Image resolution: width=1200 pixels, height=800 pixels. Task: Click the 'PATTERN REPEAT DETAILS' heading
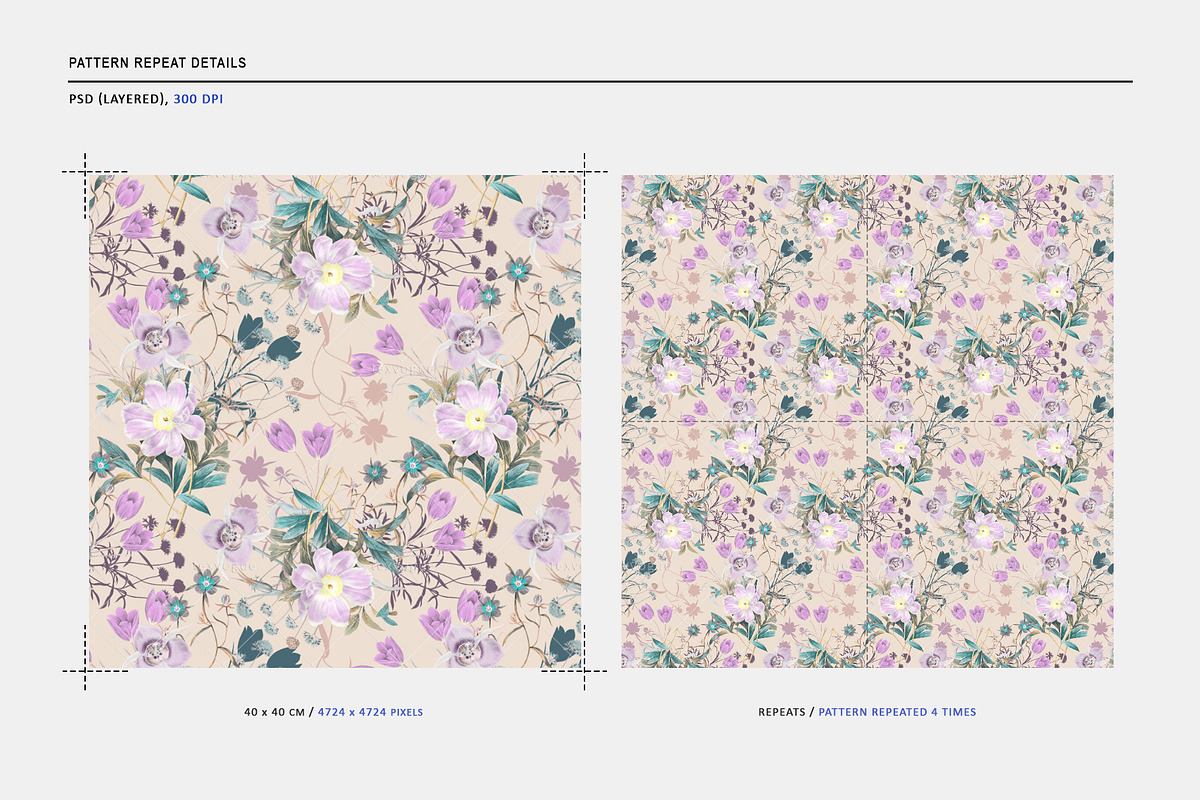157,63
